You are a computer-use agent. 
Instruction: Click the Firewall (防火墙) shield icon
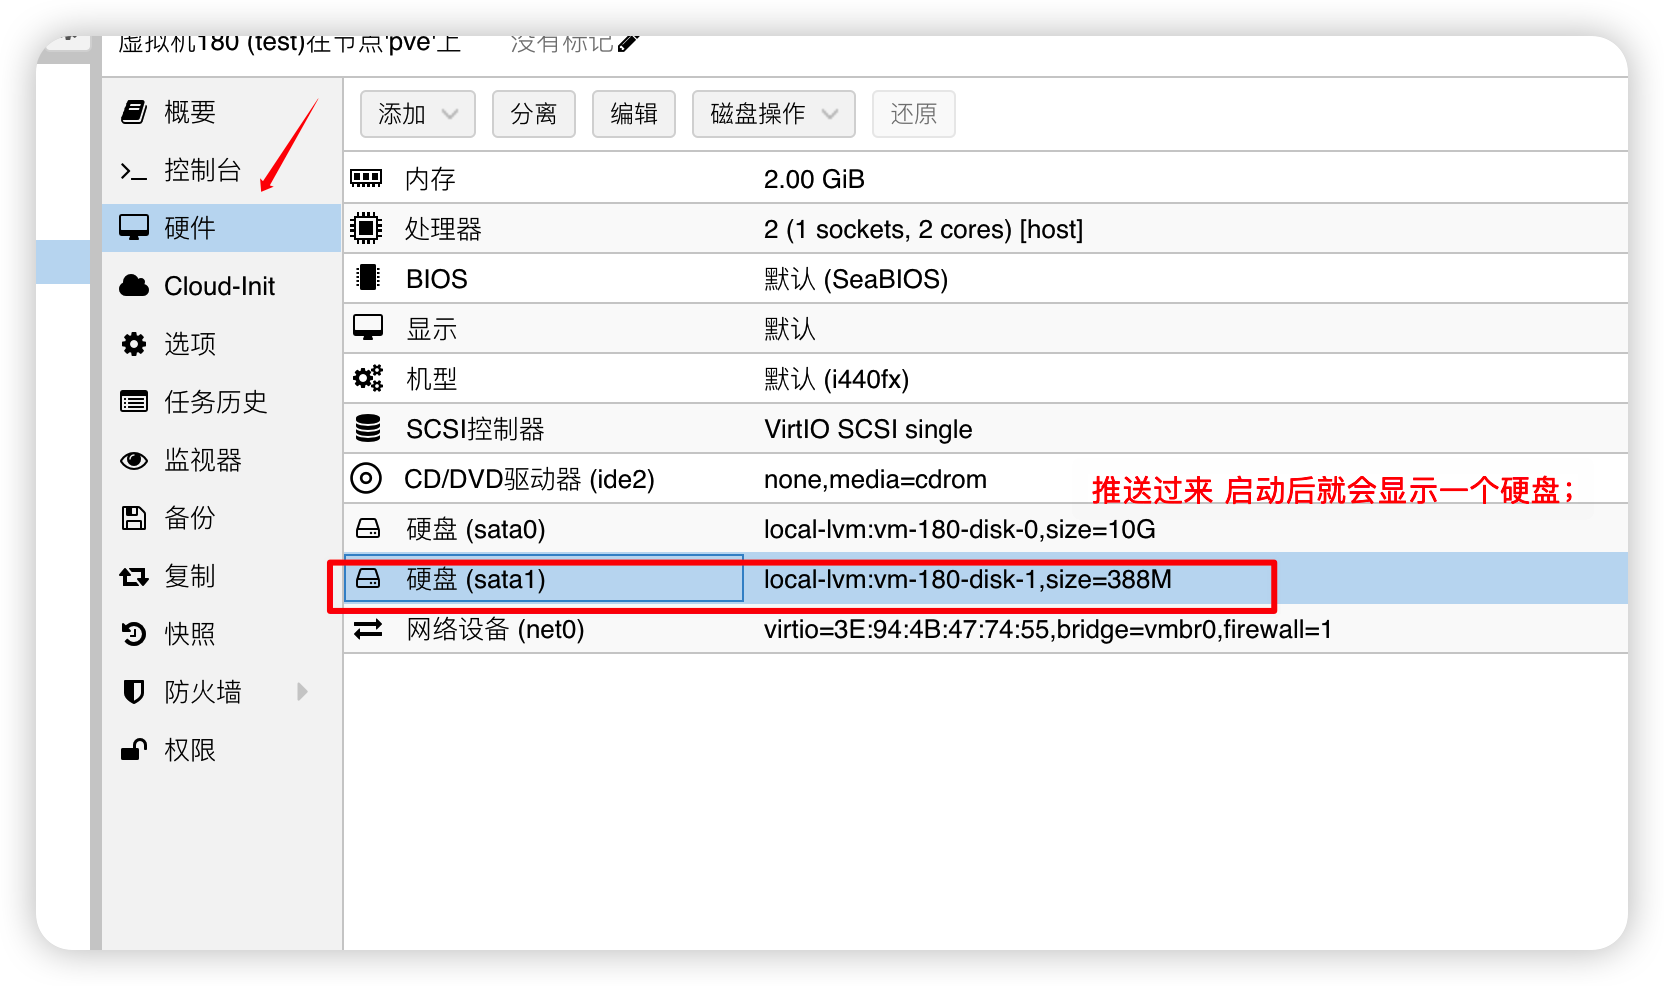click(134, 692)
